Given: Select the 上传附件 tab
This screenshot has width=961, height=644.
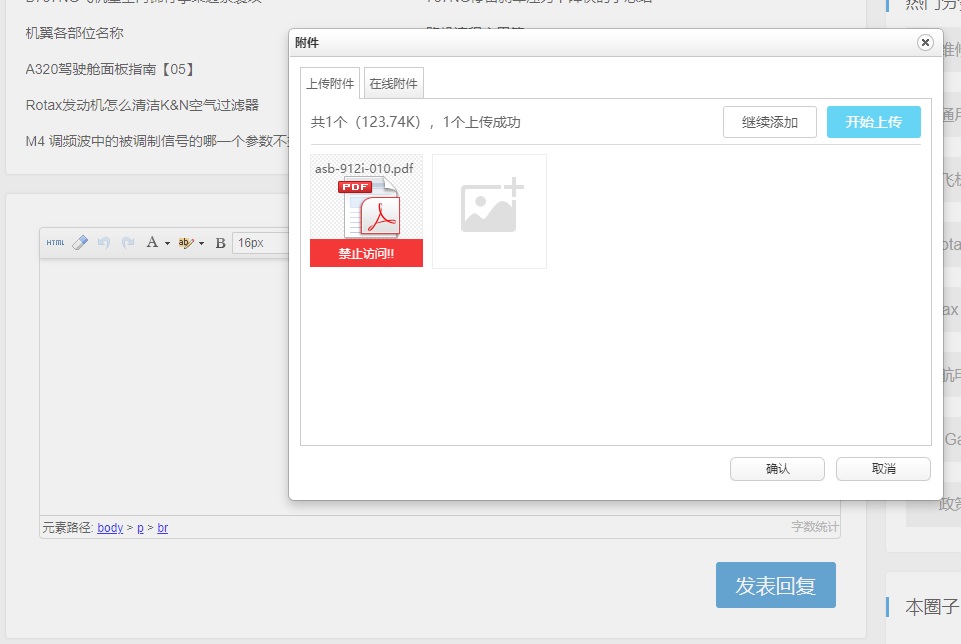Looking at the screenshot, I should [330, 84].
